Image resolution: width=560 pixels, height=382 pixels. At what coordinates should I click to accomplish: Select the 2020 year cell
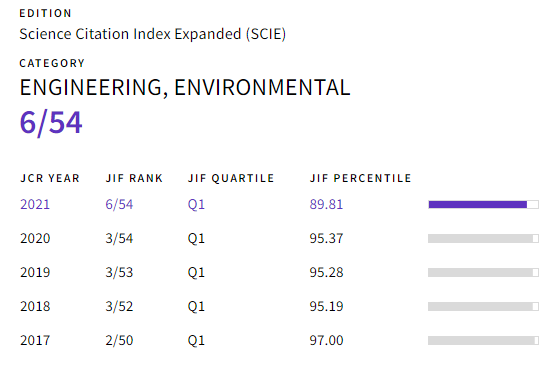pos(35,238)
